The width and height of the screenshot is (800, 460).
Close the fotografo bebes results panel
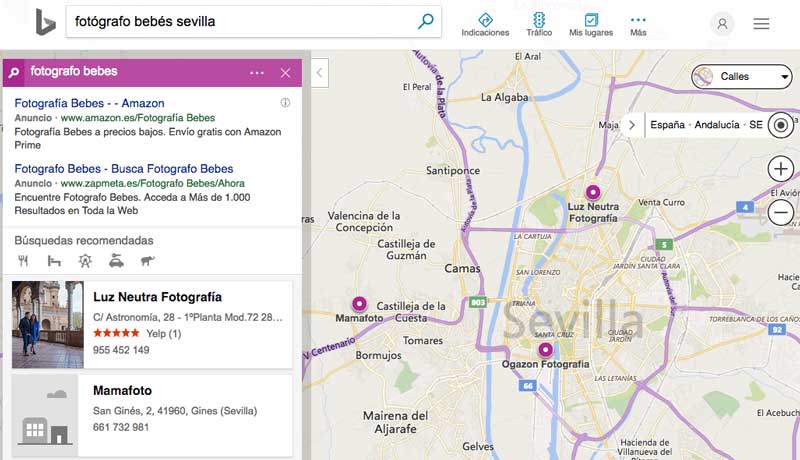click(x=285, y=73)
